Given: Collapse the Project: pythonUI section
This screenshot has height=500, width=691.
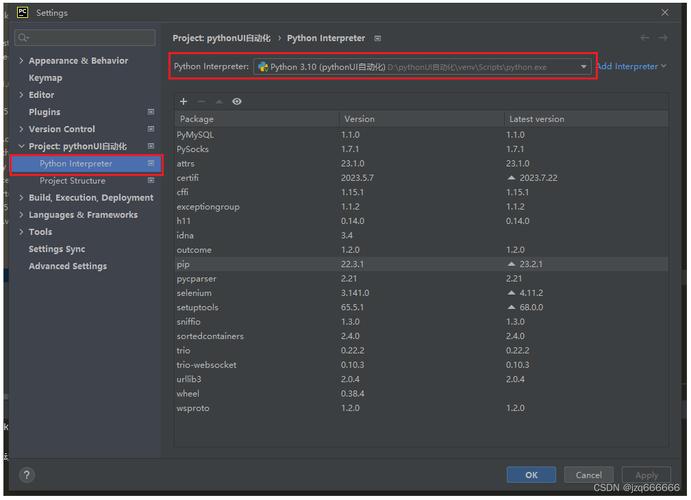Looking at the screenshot, I should (21, 146).
